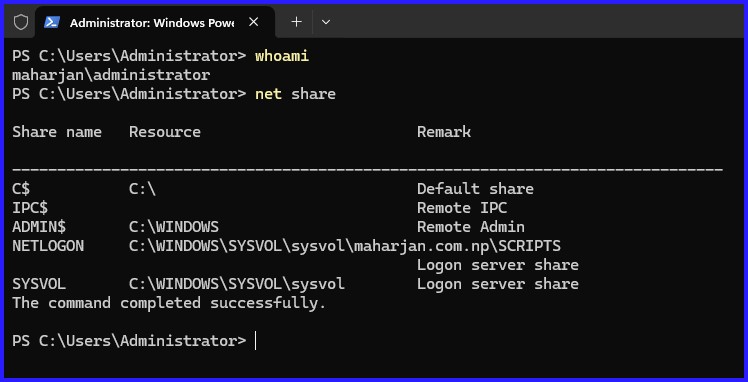
Task: Click the NETLOGON SCRIPTS resource path
Action: point(345,246)
